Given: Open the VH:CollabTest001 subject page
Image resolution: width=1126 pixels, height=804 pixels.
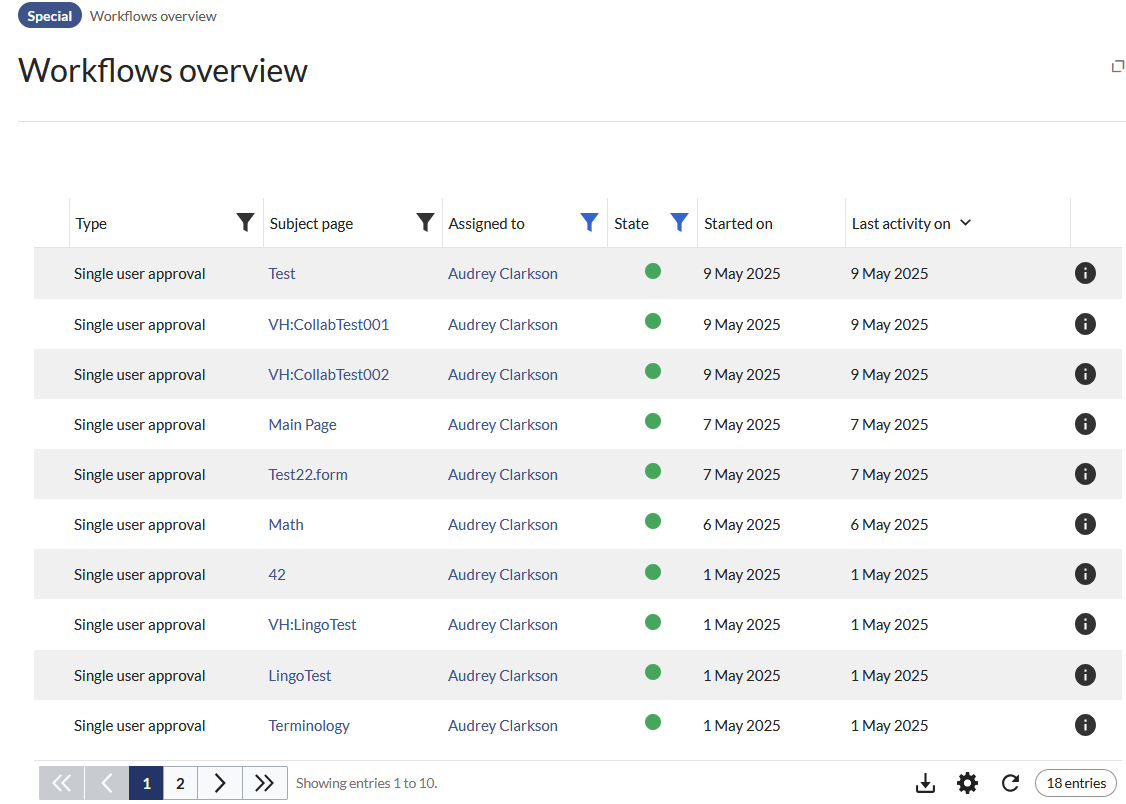Looking at the screenshot, I should (328, 324).
